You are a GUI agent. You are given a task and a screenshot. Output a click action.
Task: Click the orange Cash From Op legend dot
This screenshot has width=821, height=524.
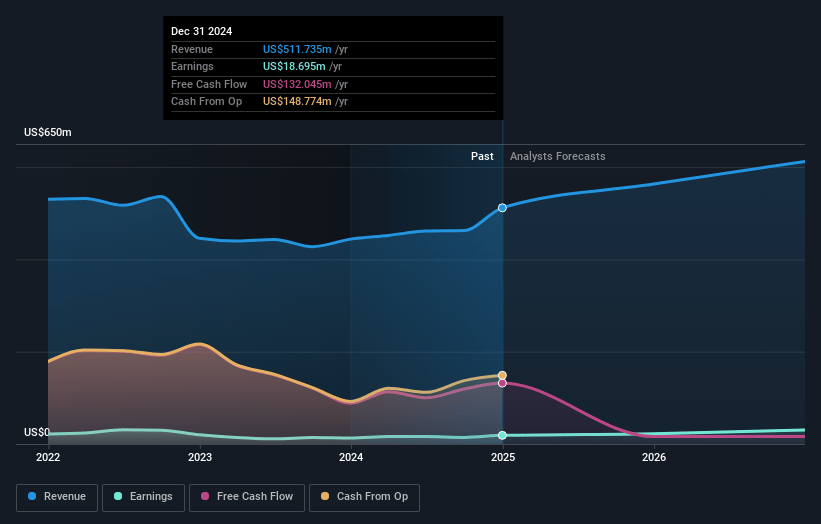325,496
